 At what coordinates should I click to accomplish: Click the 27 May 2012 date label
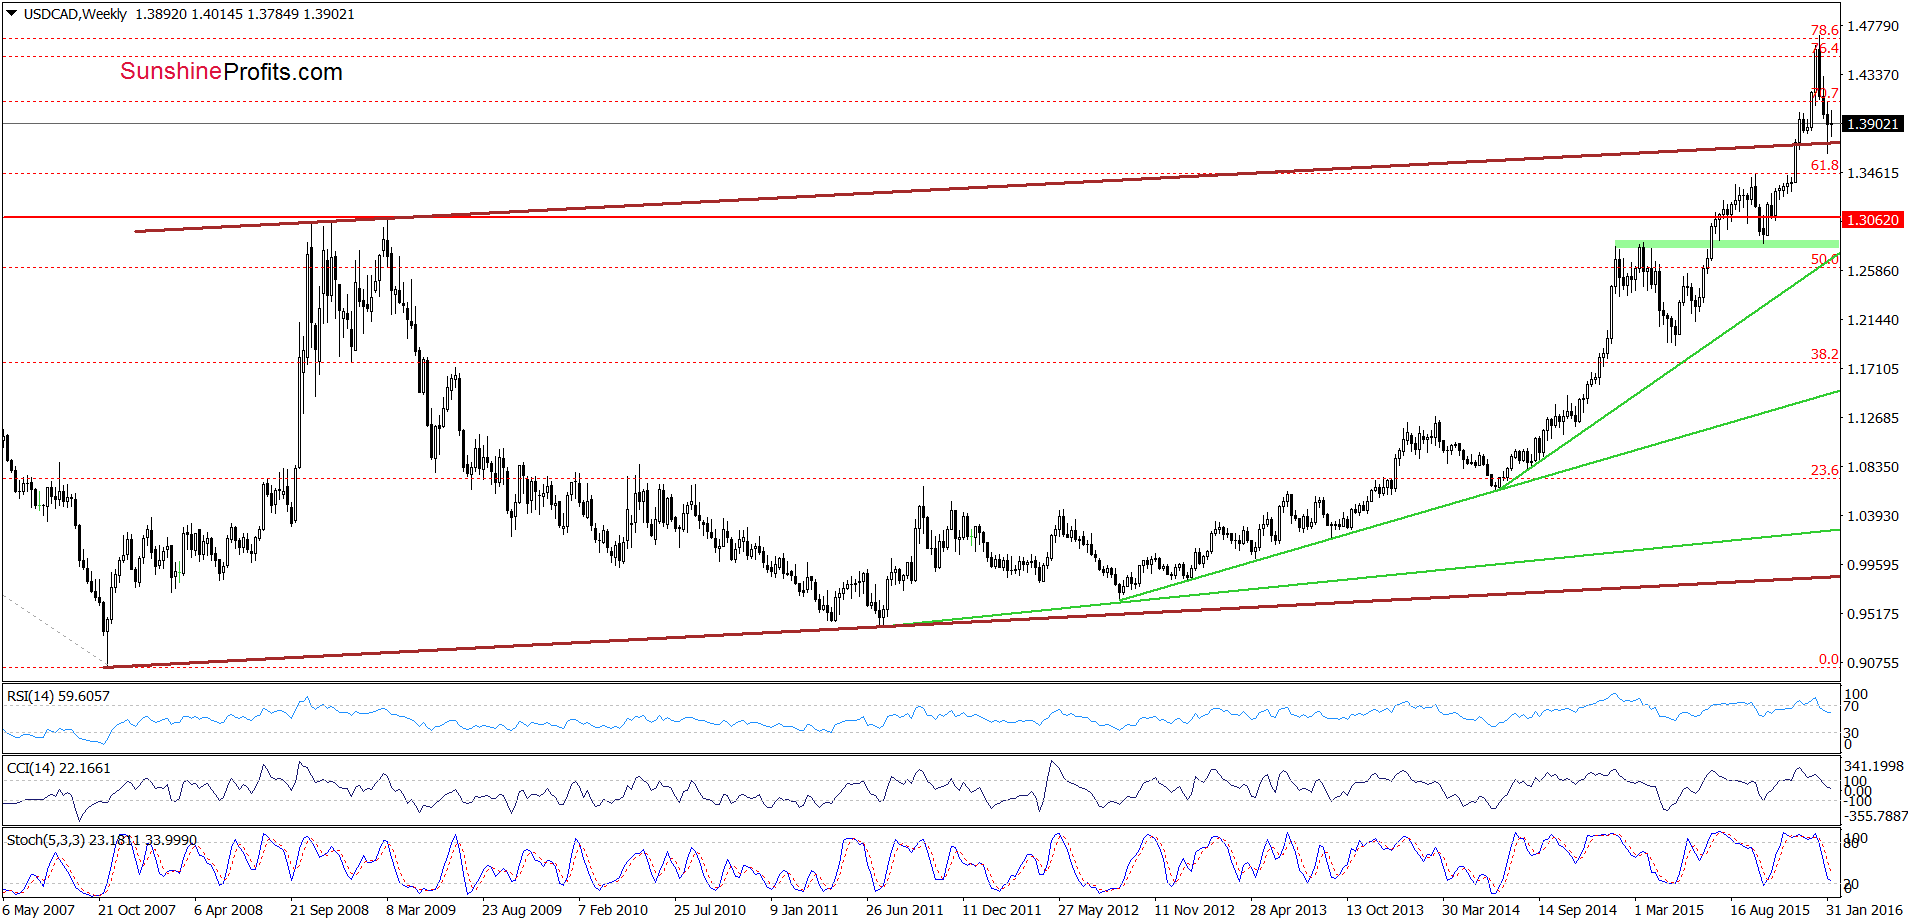pos(1098,910)
